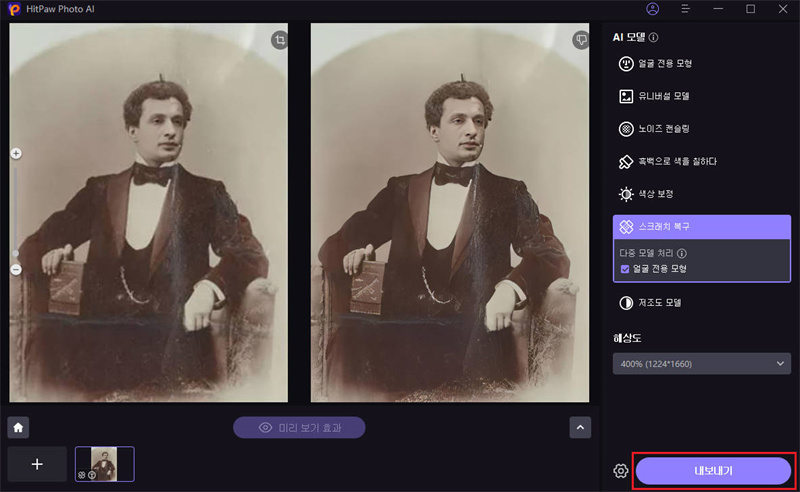Click the 다중 모델 처리 info icon
This screenshot has width=800, height=492.
682,253
